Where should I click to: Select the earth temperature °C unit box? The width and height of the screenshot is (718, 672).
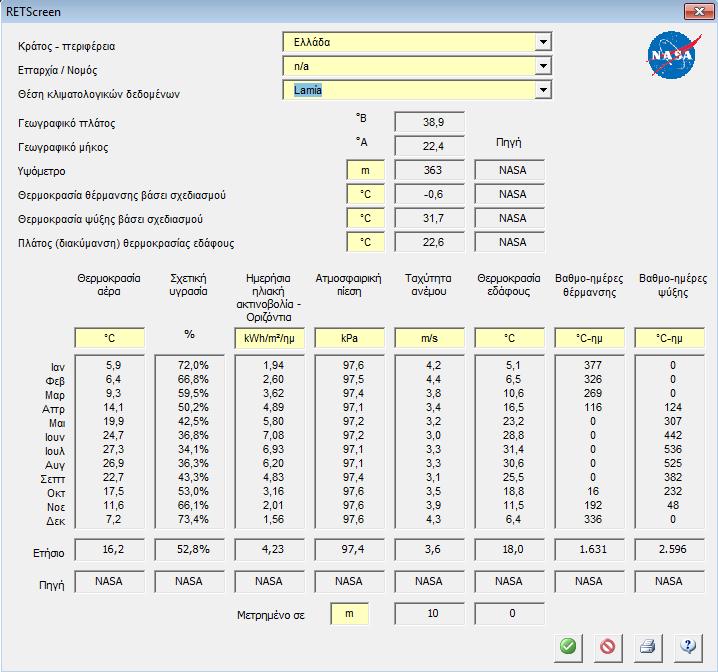click(509, 338)
